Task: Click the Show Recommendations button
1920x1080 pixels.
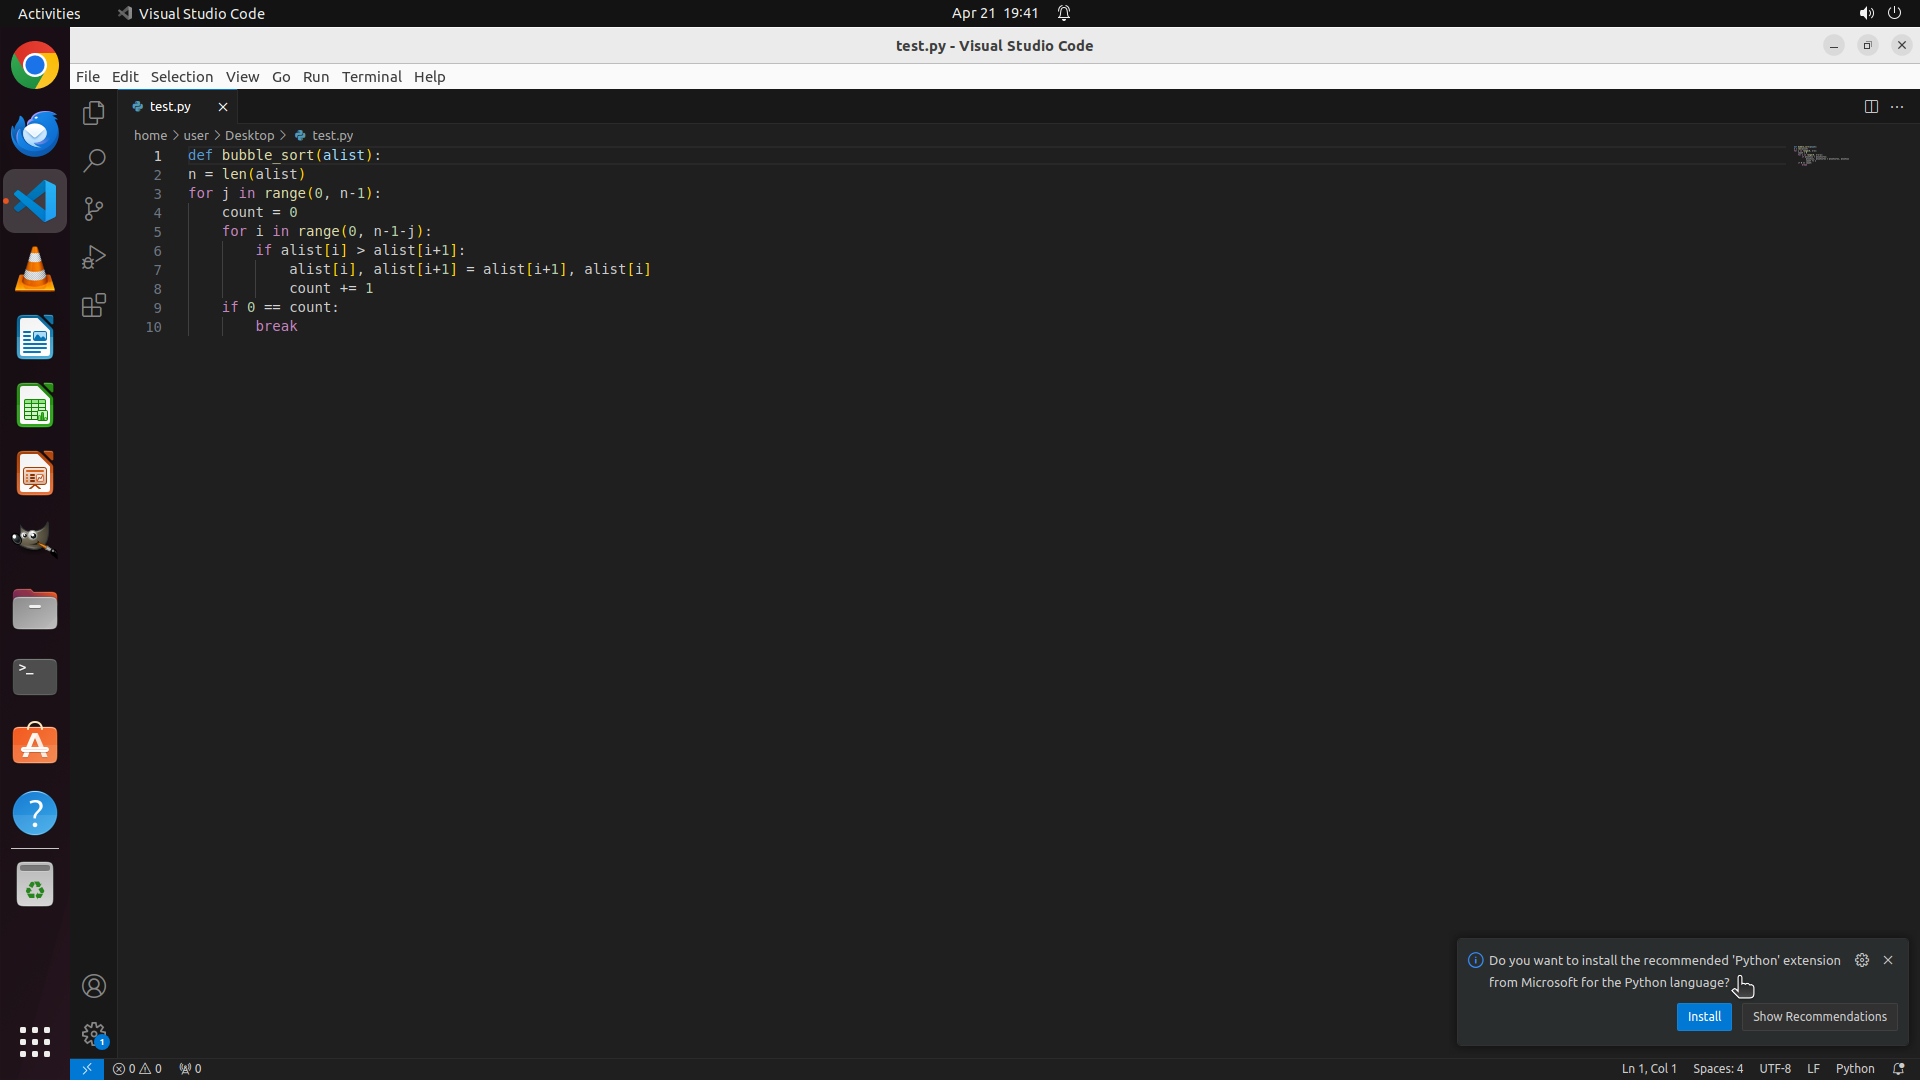Action: coord(1819,1016)
